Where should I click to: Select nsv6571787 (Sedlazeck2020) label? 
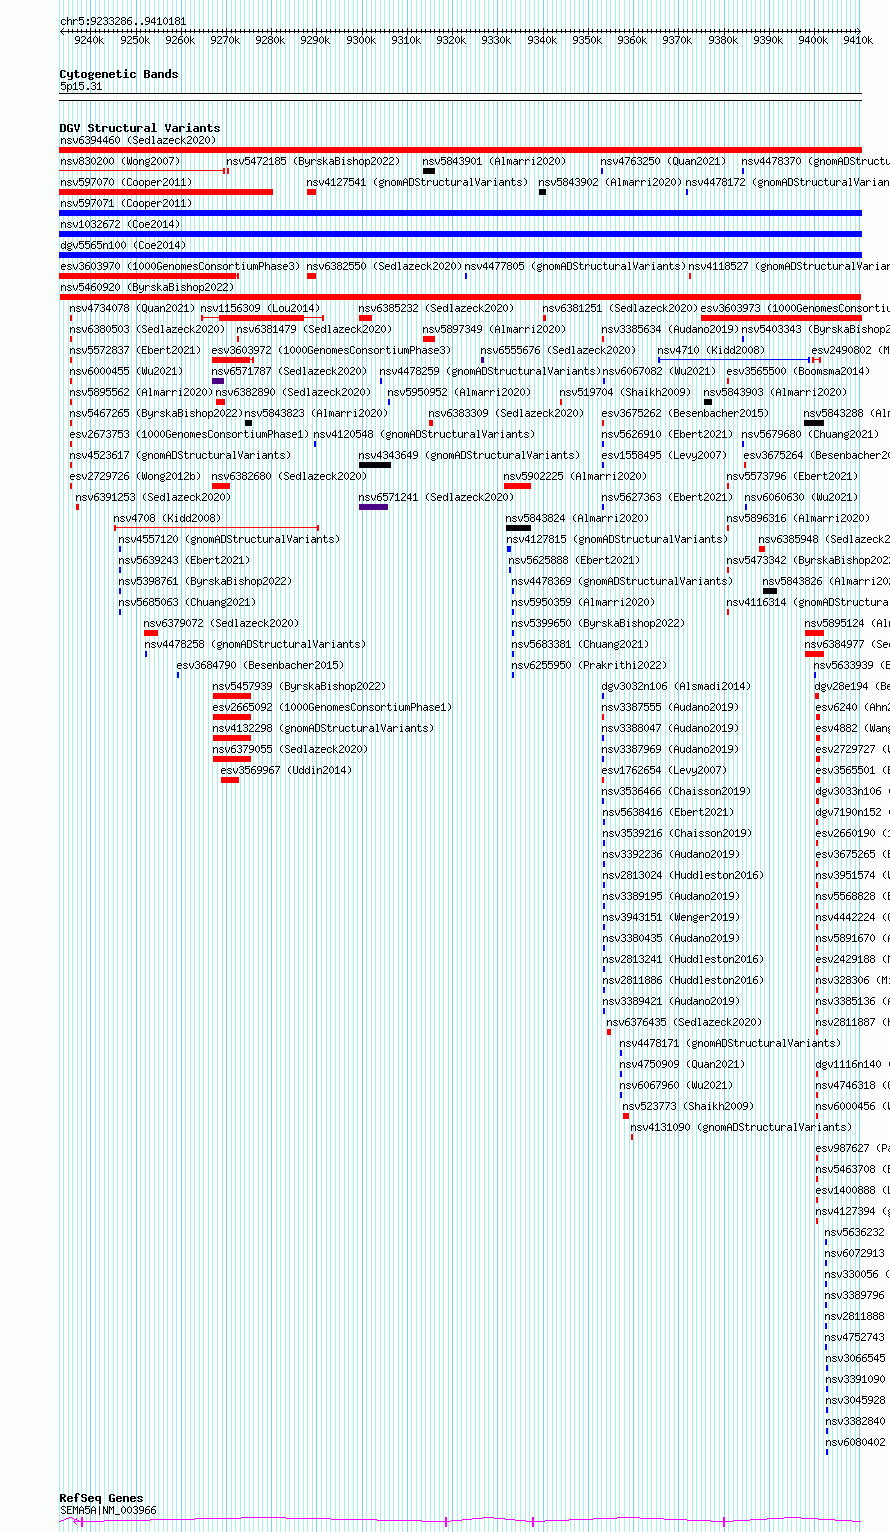pos(290,372)
